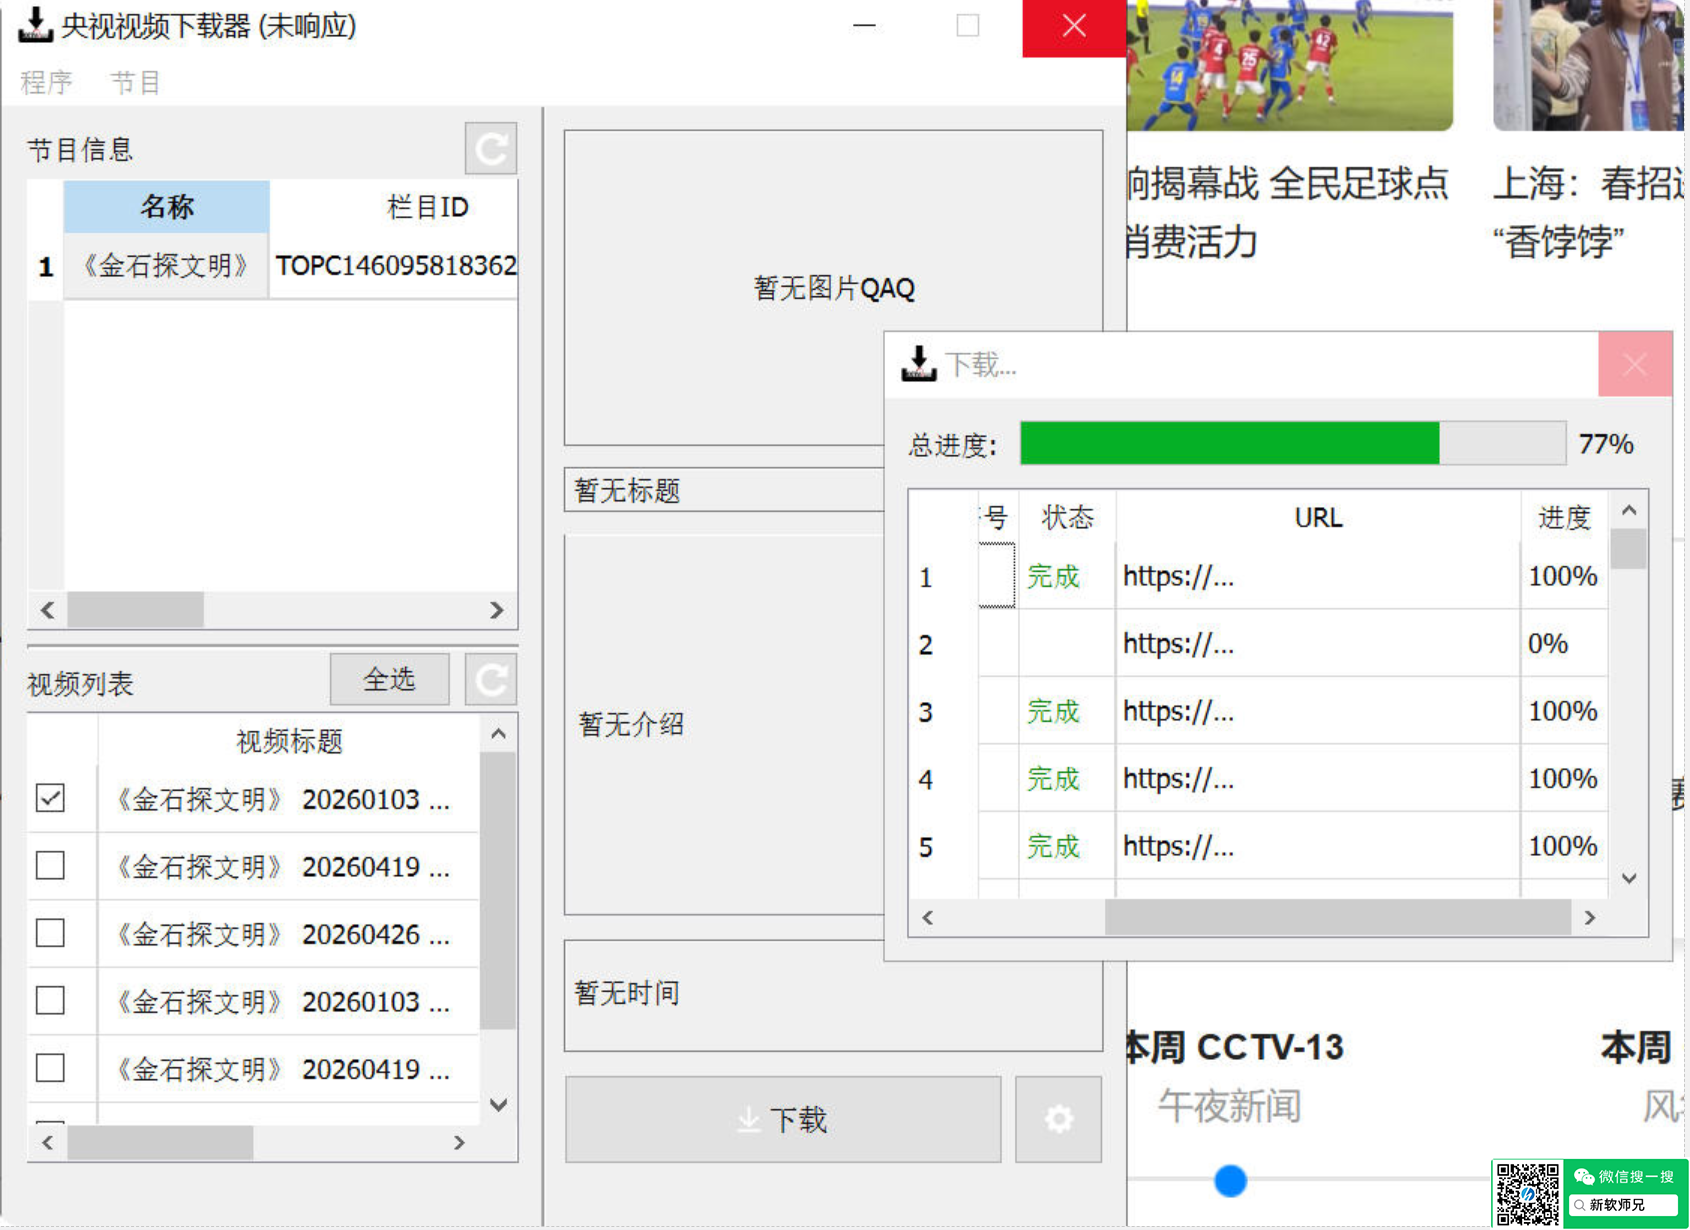
Task: Click the 下载 dialog download icon
Action: tap(918, 364)
